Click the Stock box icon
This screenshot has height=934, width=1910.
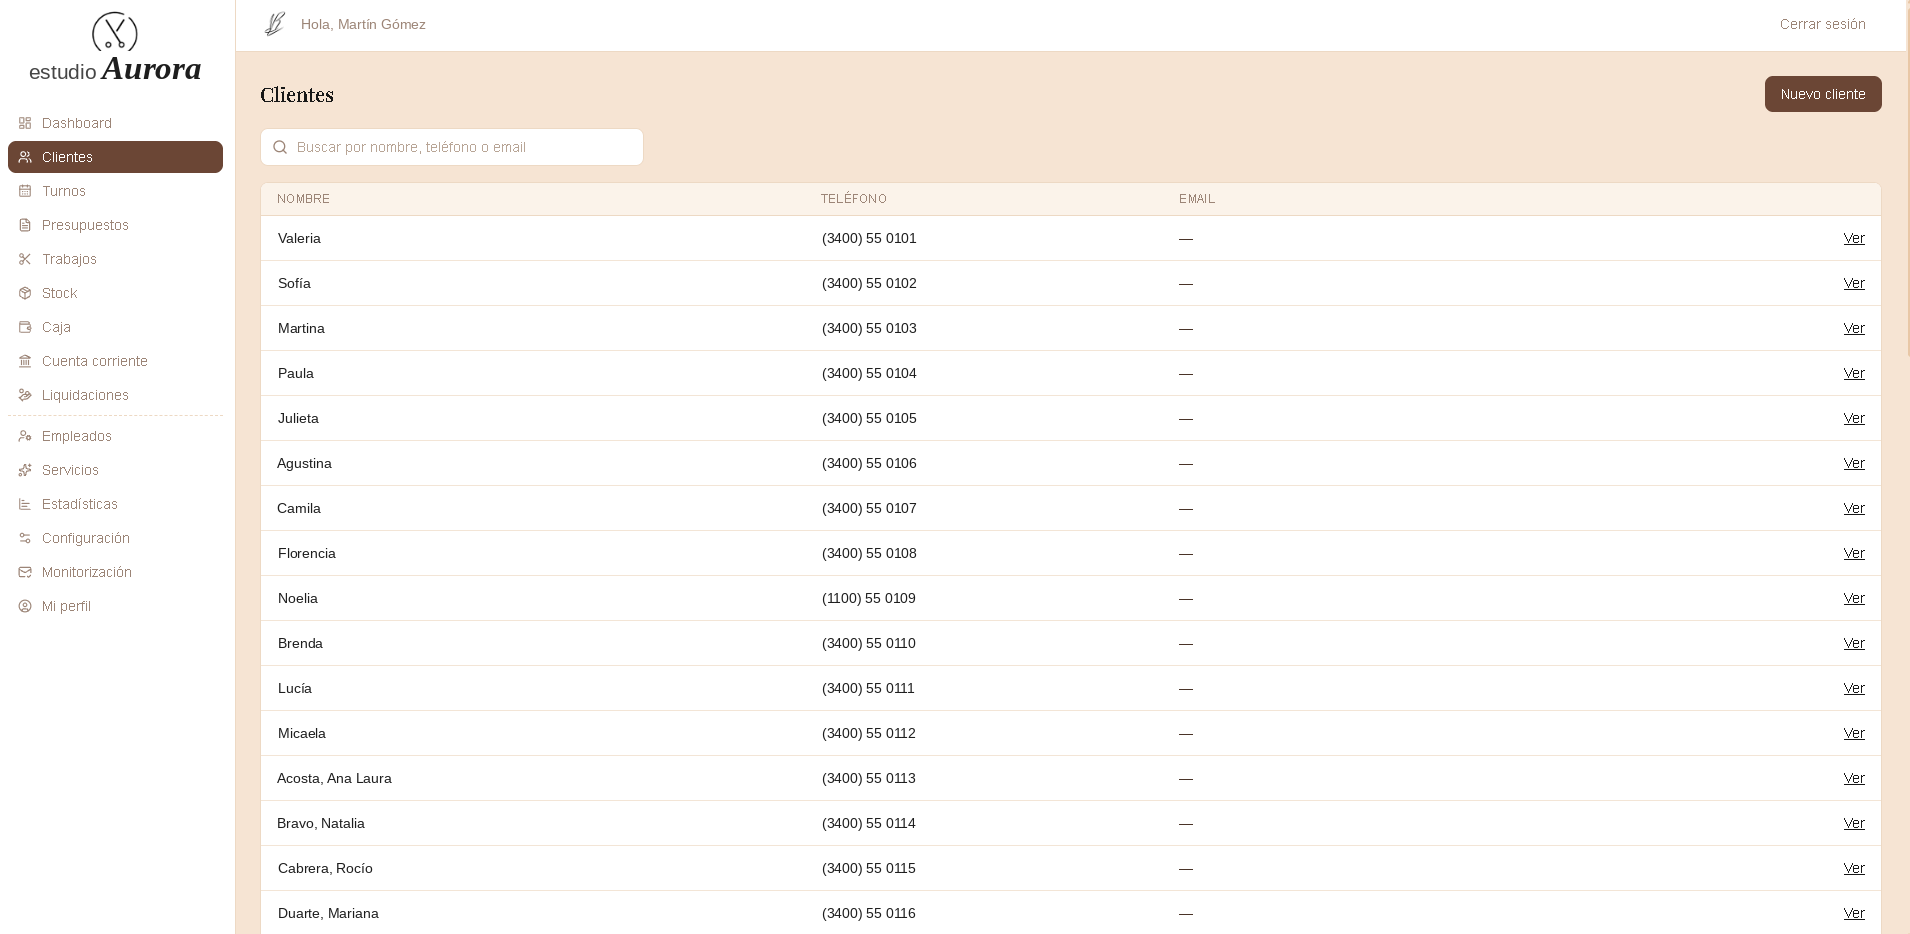(25, 293)
